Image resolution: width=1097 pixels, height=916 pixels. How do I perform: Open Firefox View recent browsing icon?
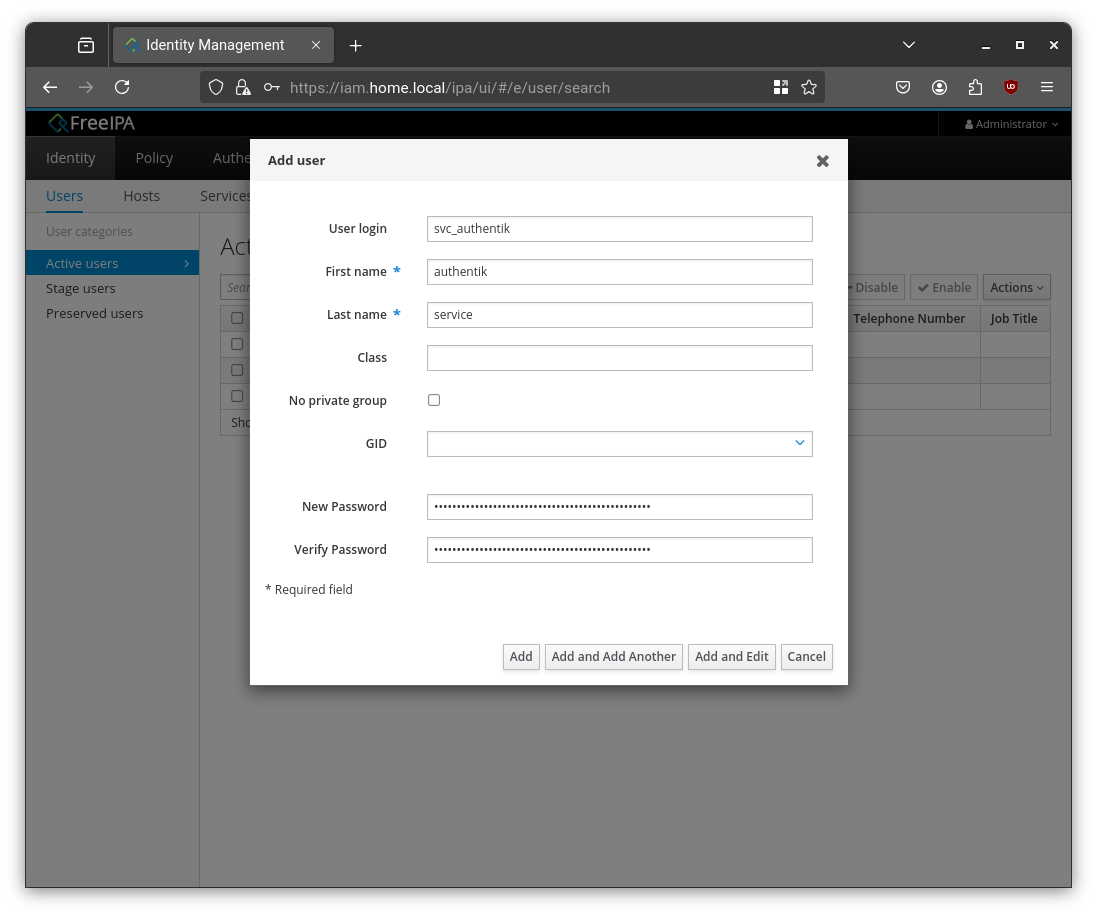pos(85,45)
